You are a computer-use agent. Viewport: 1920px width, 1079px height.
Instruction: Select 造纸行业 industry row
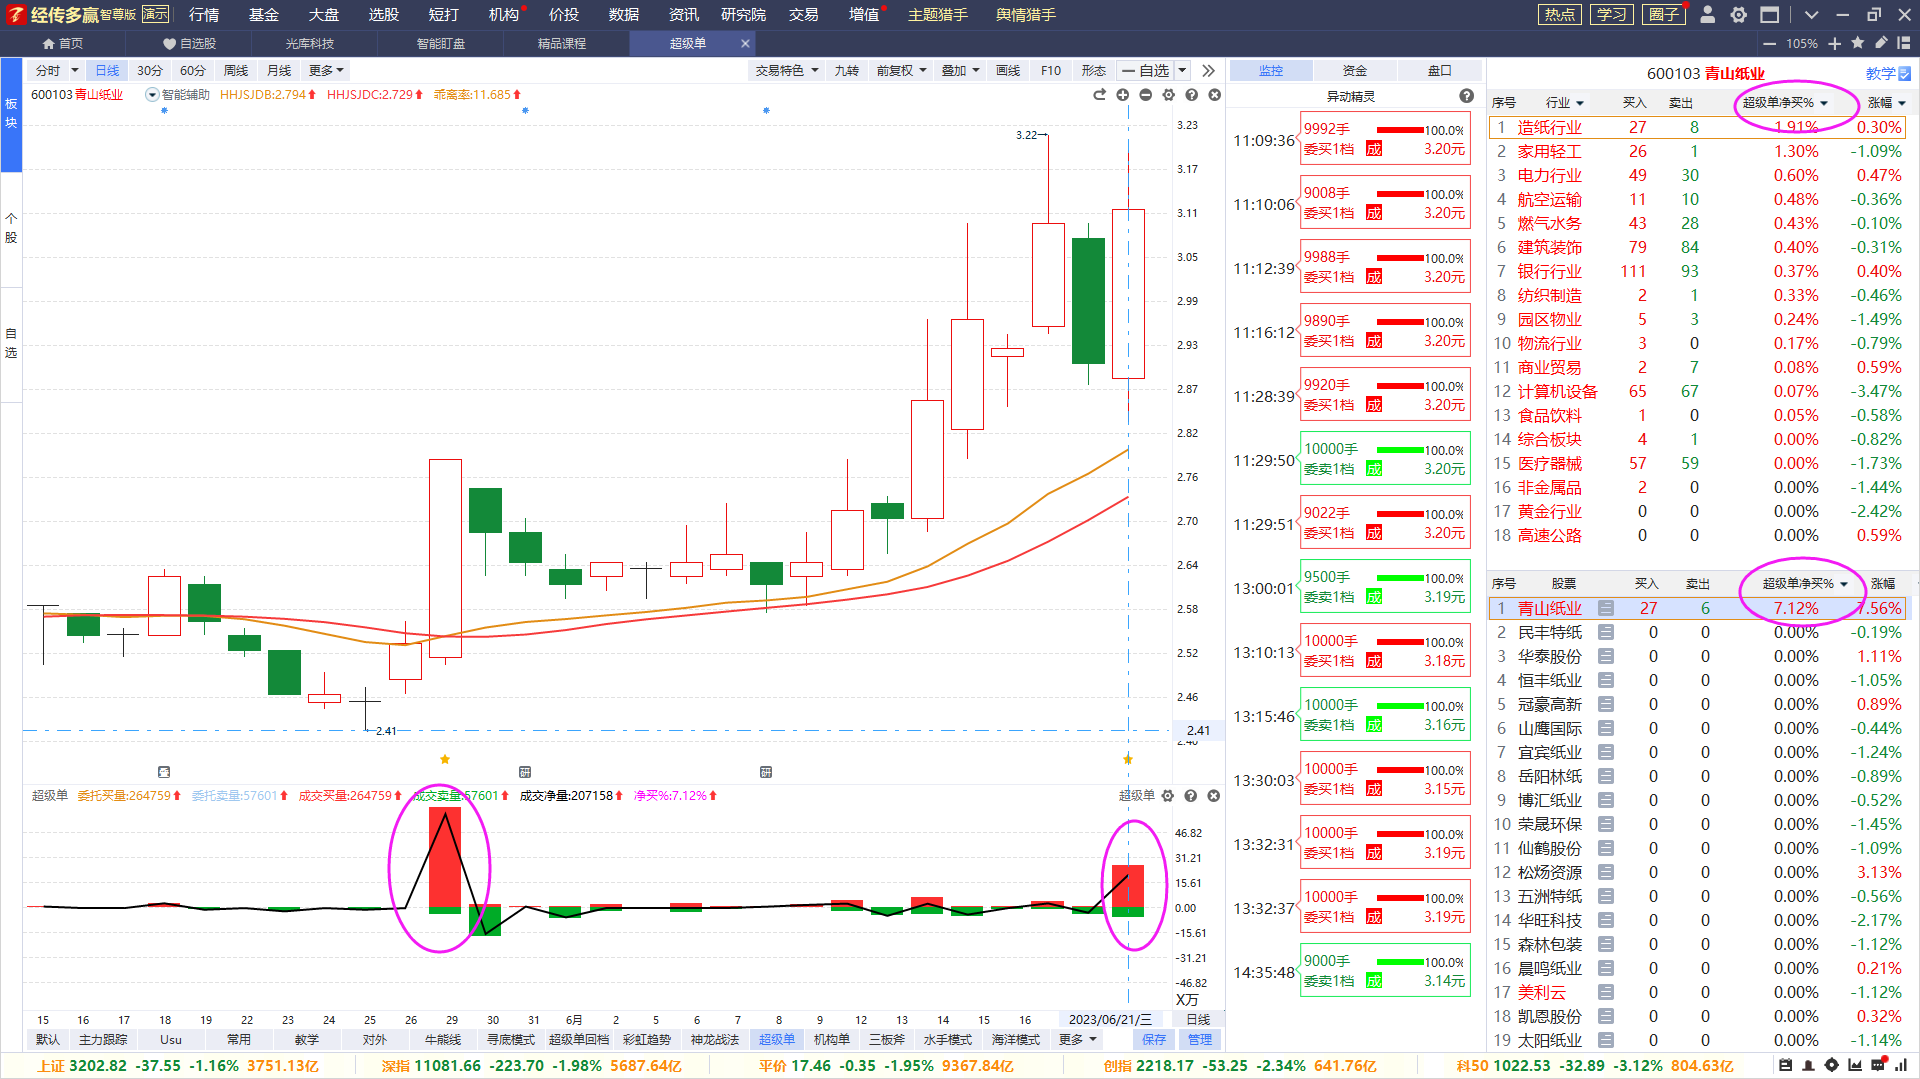[1698, 127]
